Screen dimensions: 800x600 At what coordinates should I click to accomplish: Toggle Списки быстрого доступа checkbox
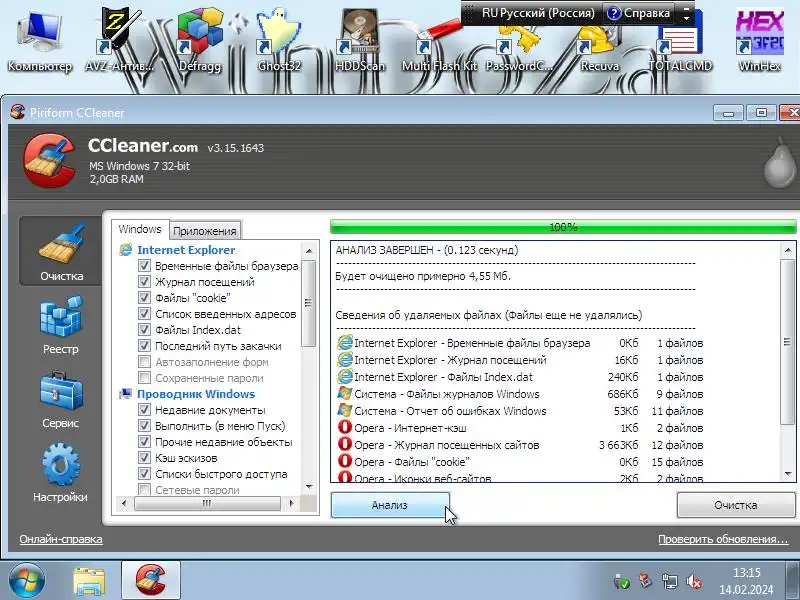point(144,473)
